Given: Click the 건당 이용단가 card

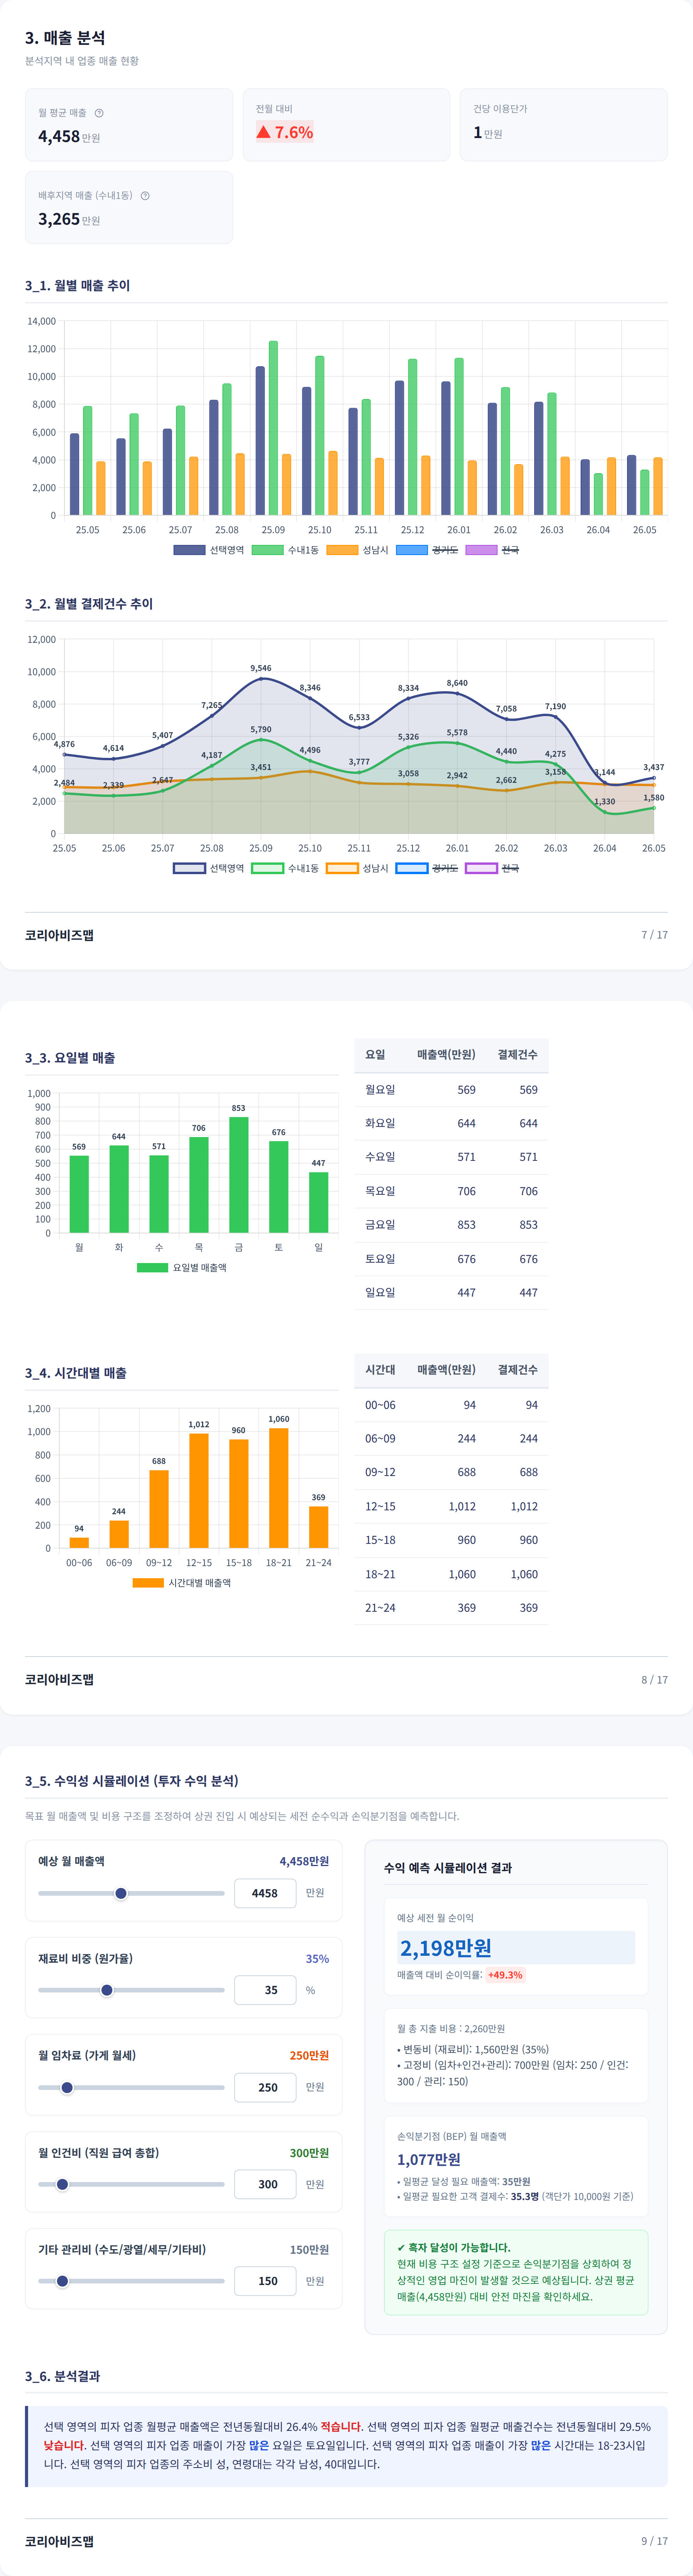Looking at the screenshot, I should pos(564,125).
